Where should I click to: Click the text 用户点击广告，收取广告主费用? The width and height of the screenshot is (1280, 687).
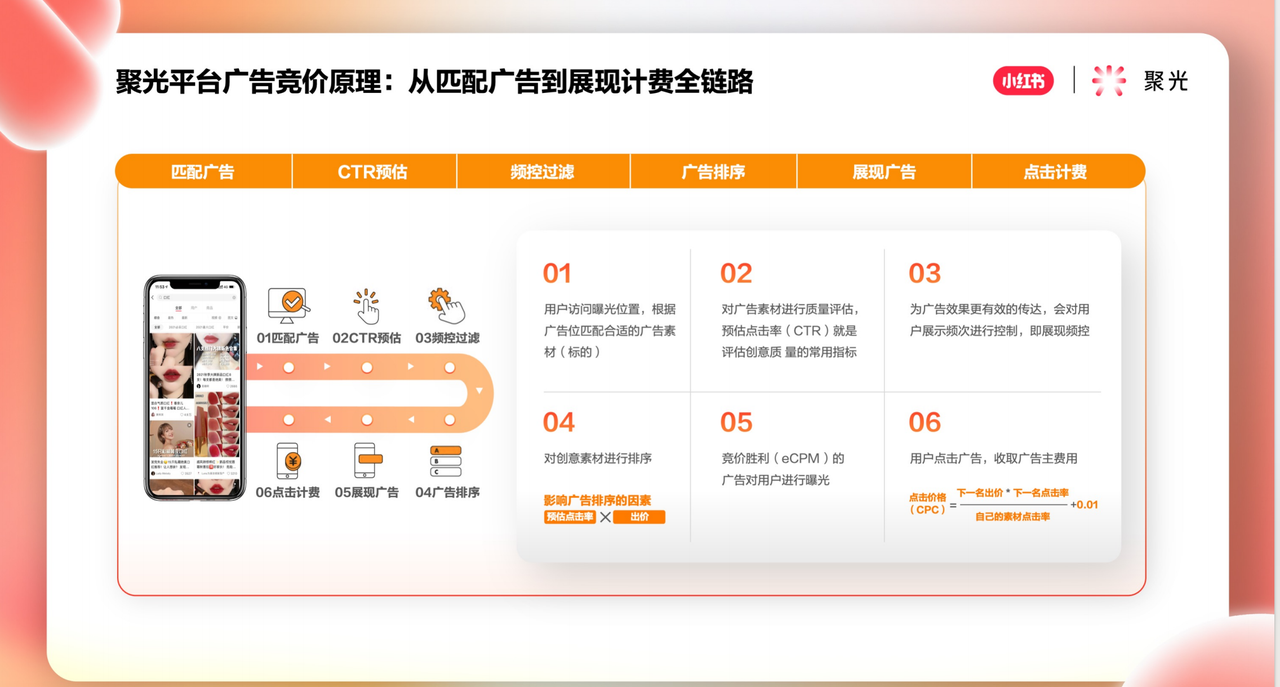point(993,458)
